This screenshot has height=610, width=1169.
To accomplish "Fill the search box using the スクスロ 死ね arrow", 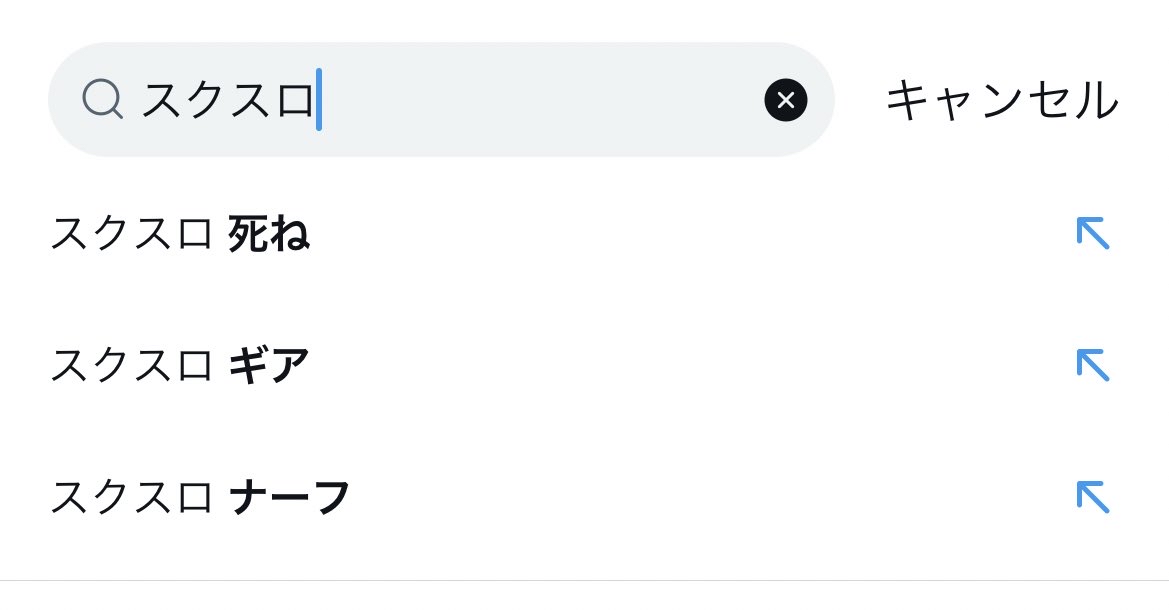I will [x=1093, y=233].
